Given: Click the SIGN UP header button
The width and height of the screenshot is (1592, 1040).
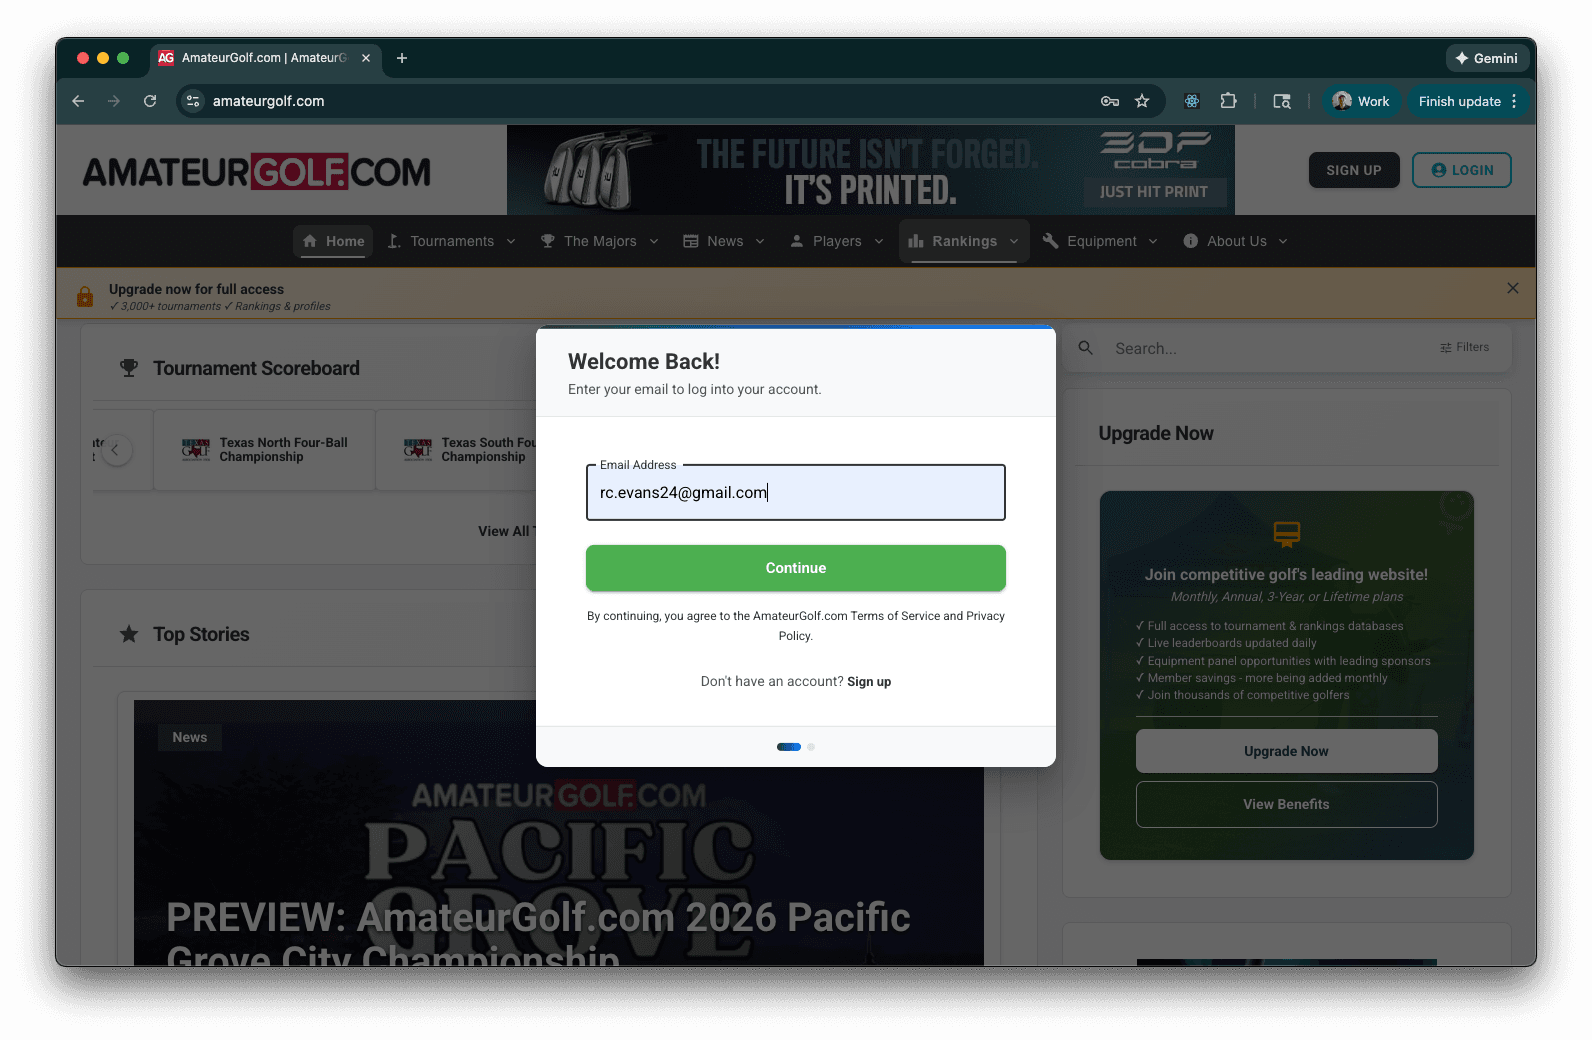Looking at the screenshot, I should (x=1354, y=170).
